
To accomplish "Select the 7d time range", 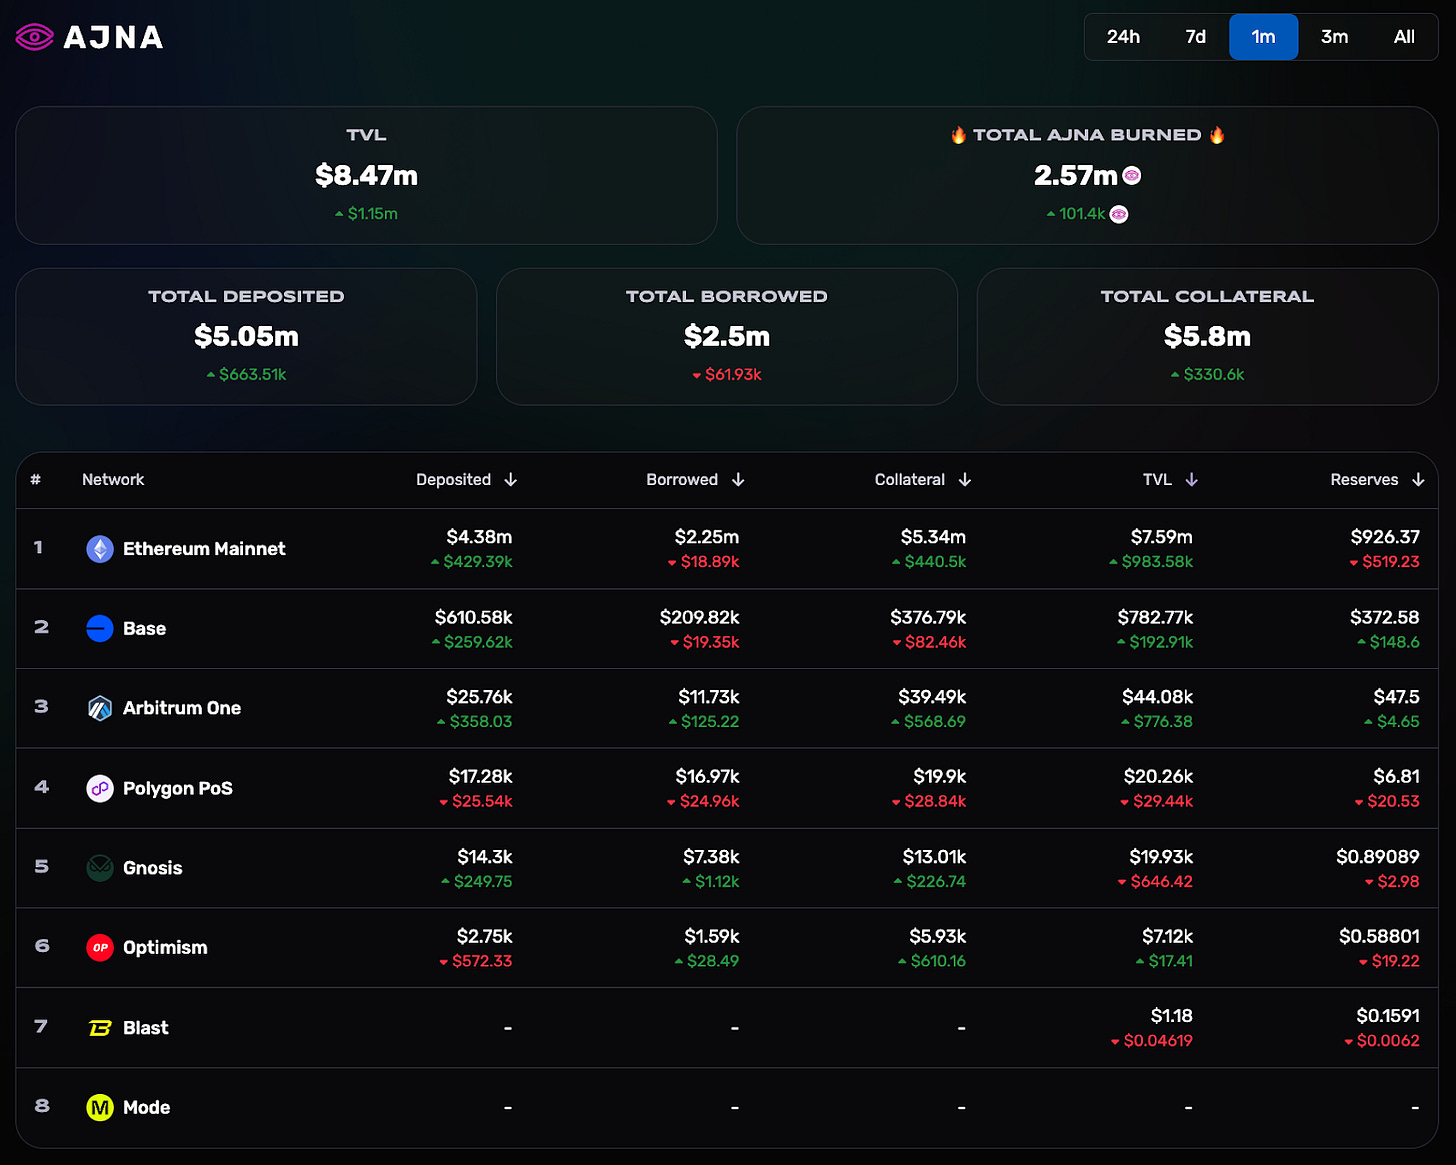I will point(1195,37).
